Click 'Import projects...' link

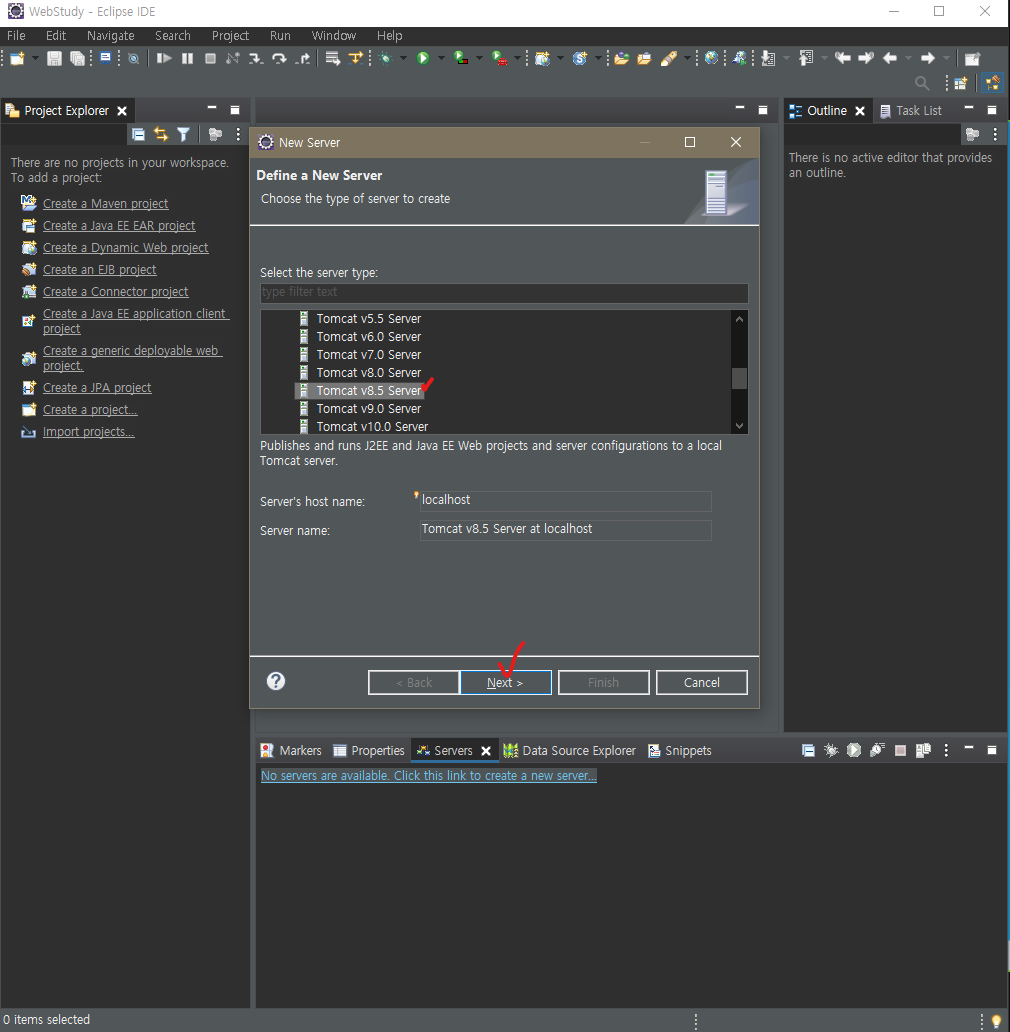pyautogui.click(x=88, y=432)
